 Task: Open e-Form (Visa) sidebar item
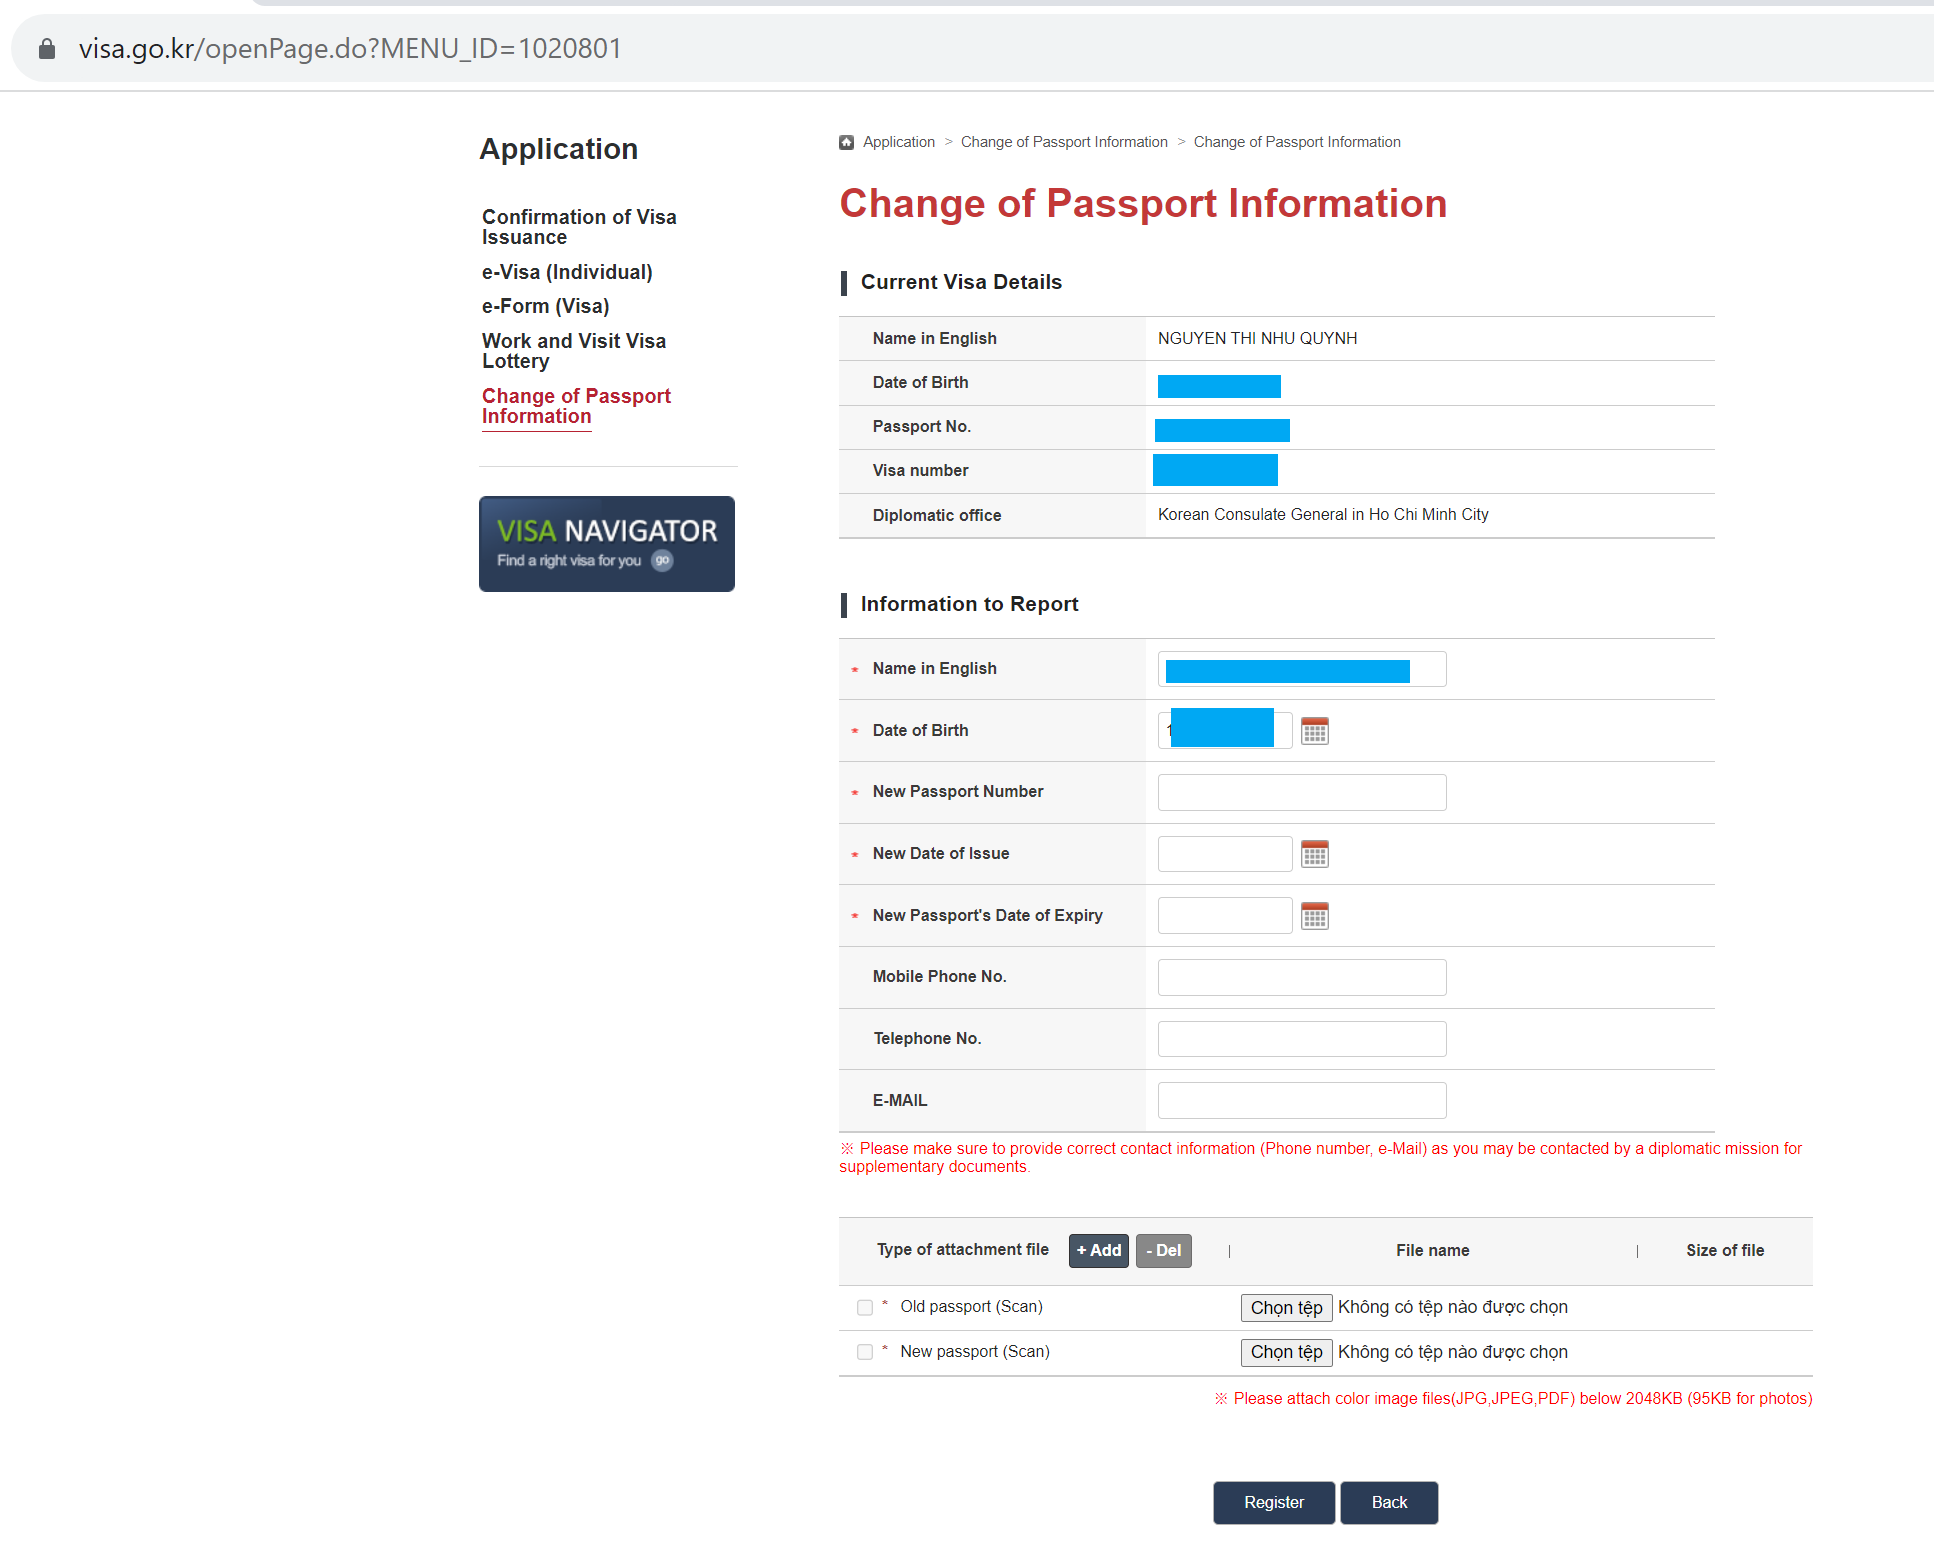[545, 306]
